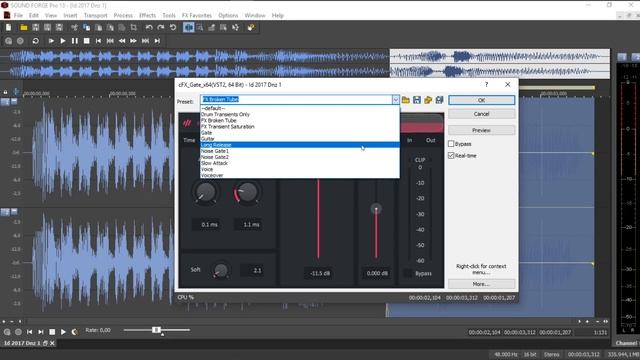Viewport: 640px width, 360px height.
Task: Click the Crop/Trim icon in toolbar
Action: tap(133, 28)
